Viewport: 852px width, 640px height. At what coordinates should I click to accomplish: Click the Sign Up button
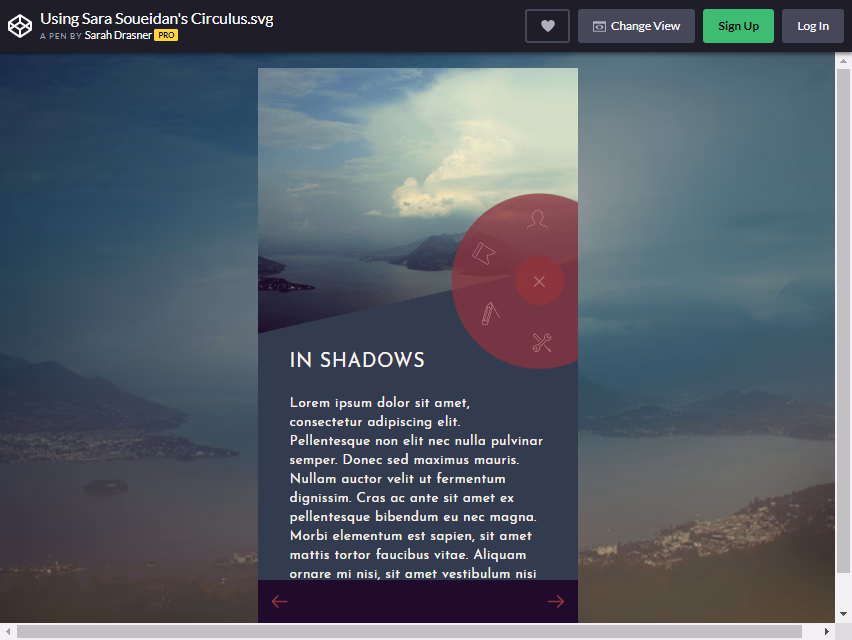738,26
